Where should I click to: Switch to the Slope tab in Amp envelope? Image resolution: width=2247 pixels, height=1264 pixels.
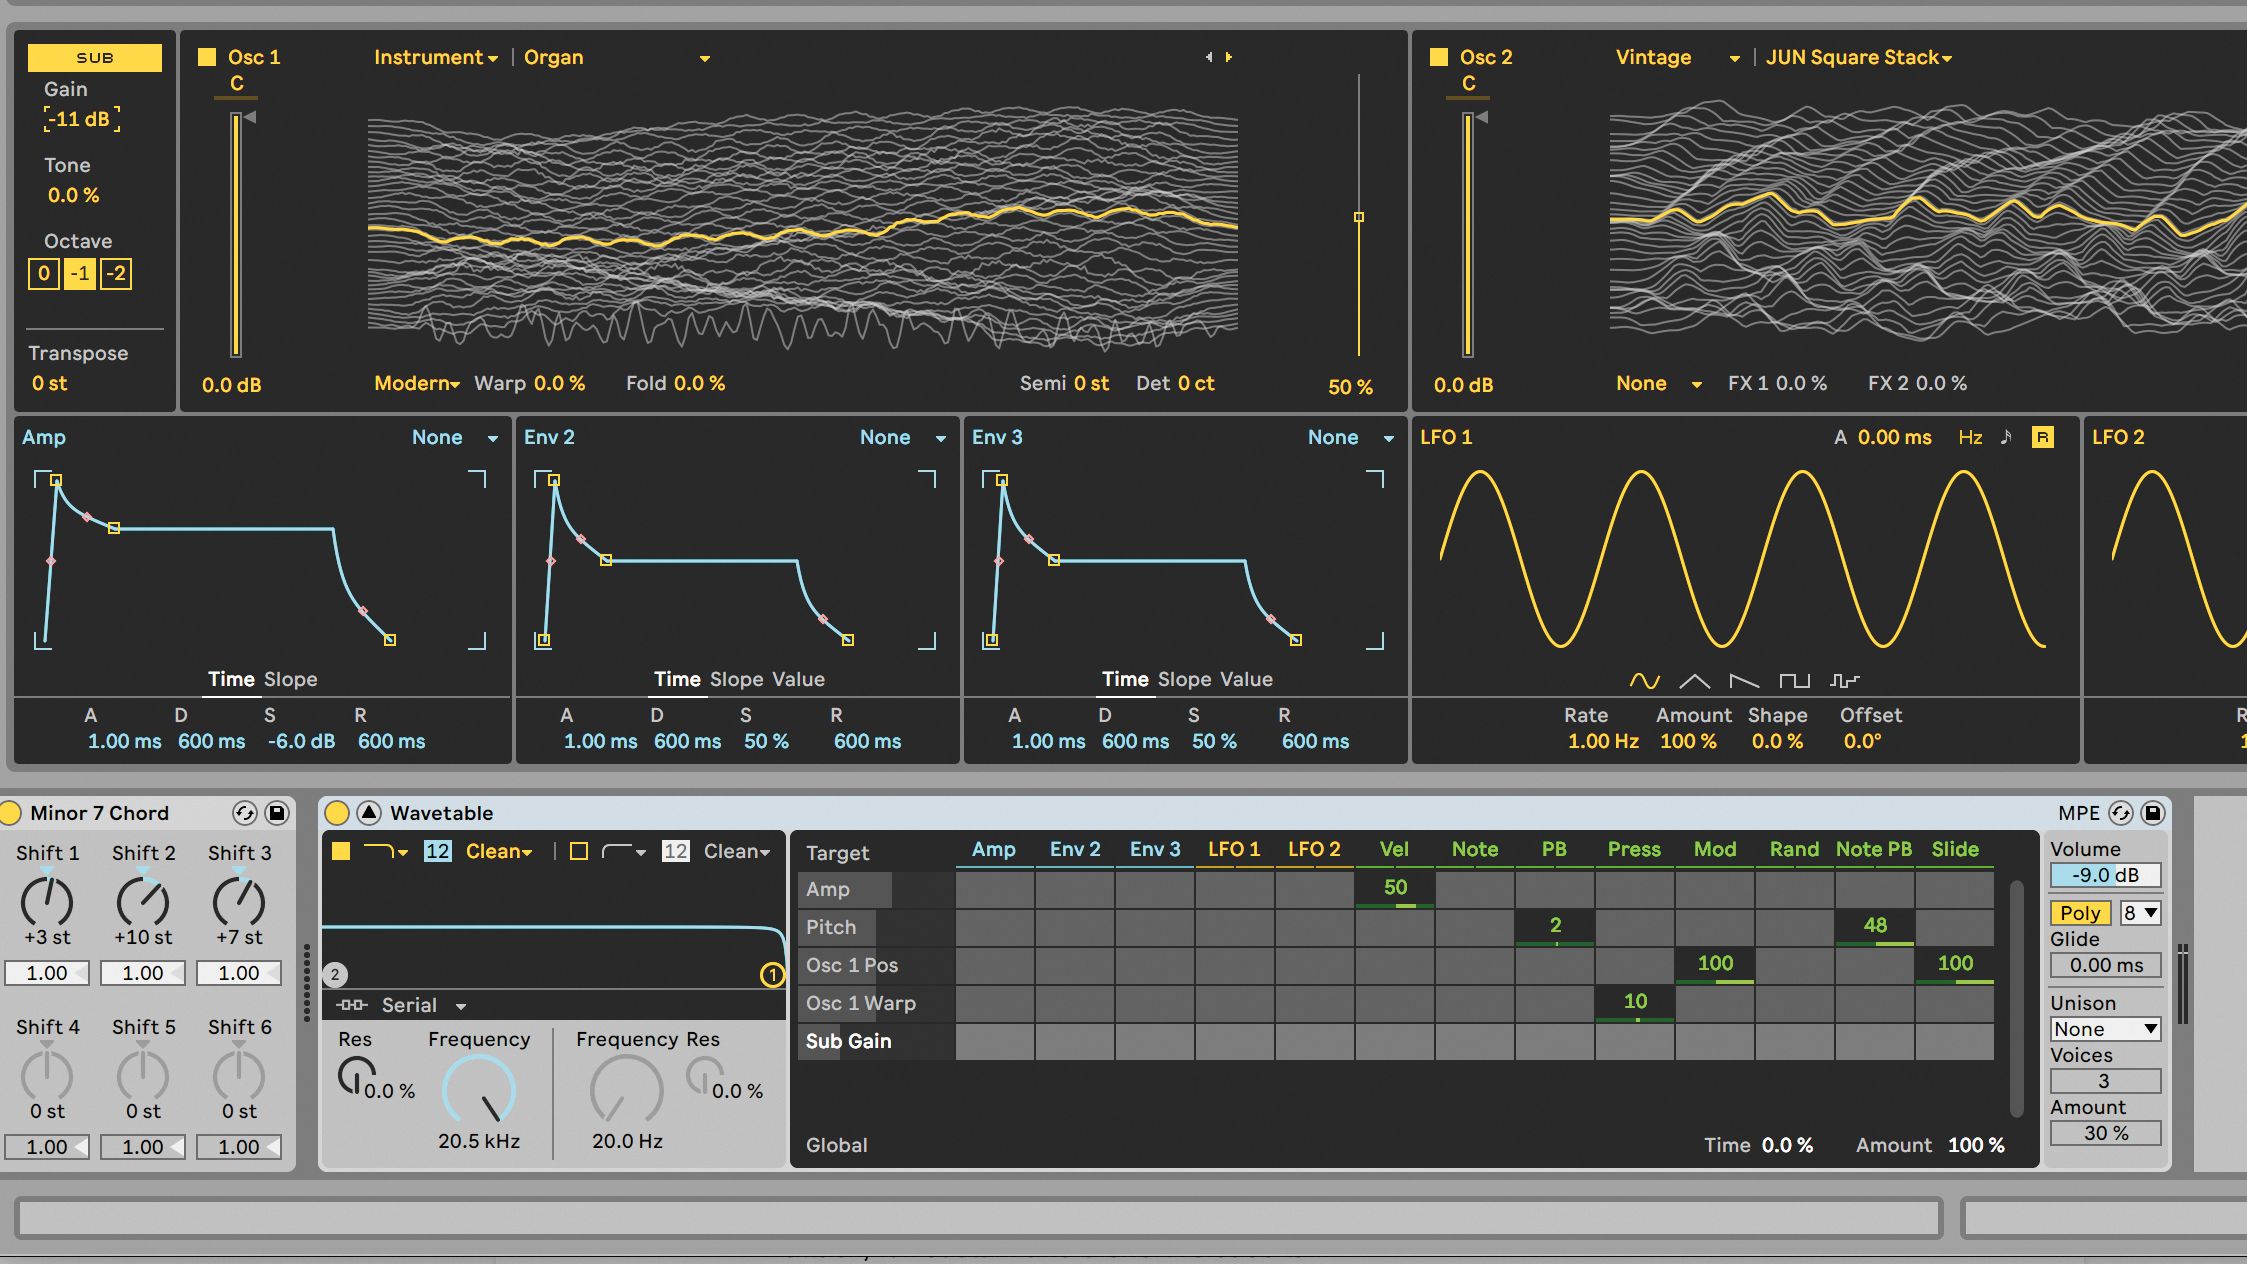(x=289, y=679)
